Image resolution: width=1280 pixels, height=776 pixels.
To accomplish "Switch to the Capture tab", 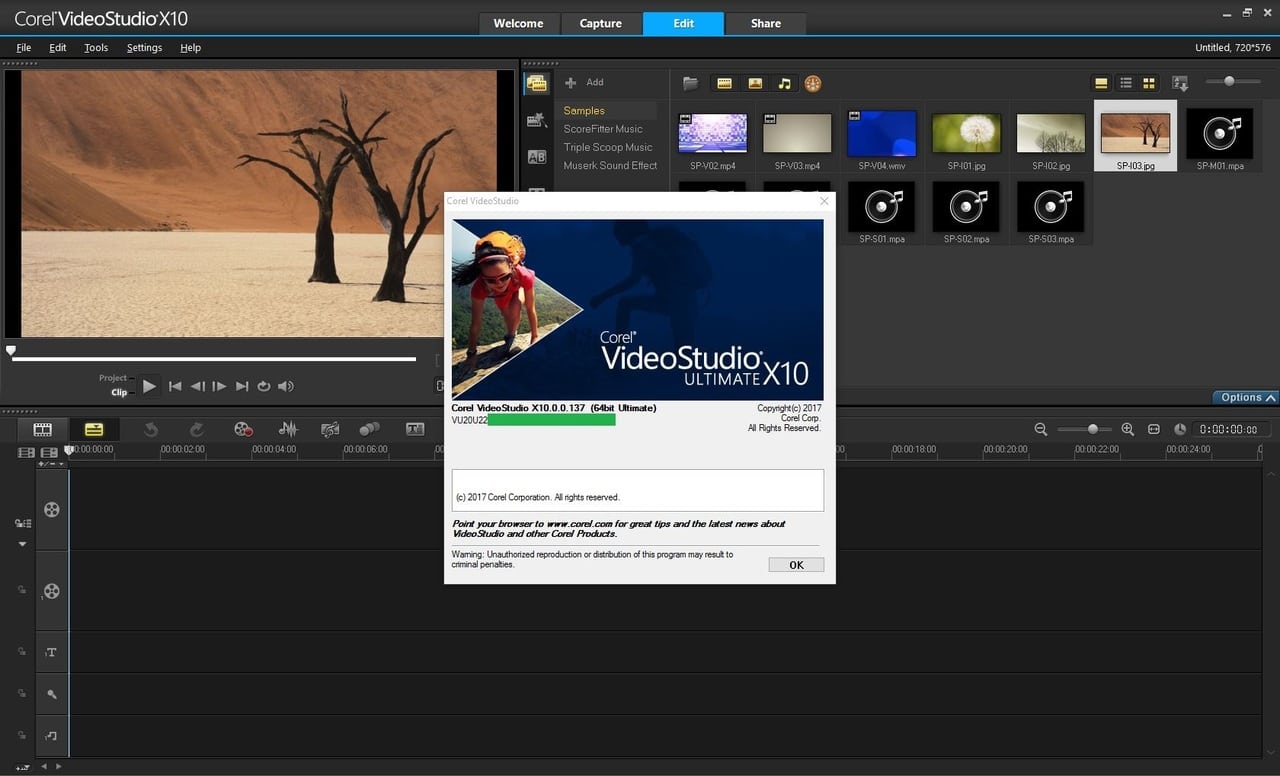I will 600,23.
